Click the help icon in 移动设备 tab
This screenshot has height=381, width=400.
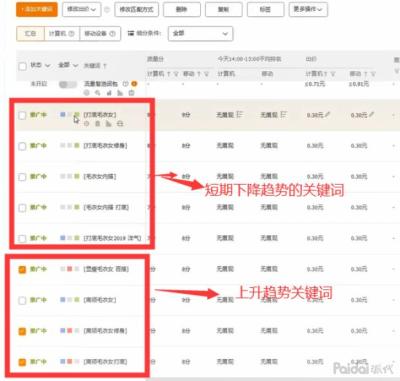pos(112,34)
